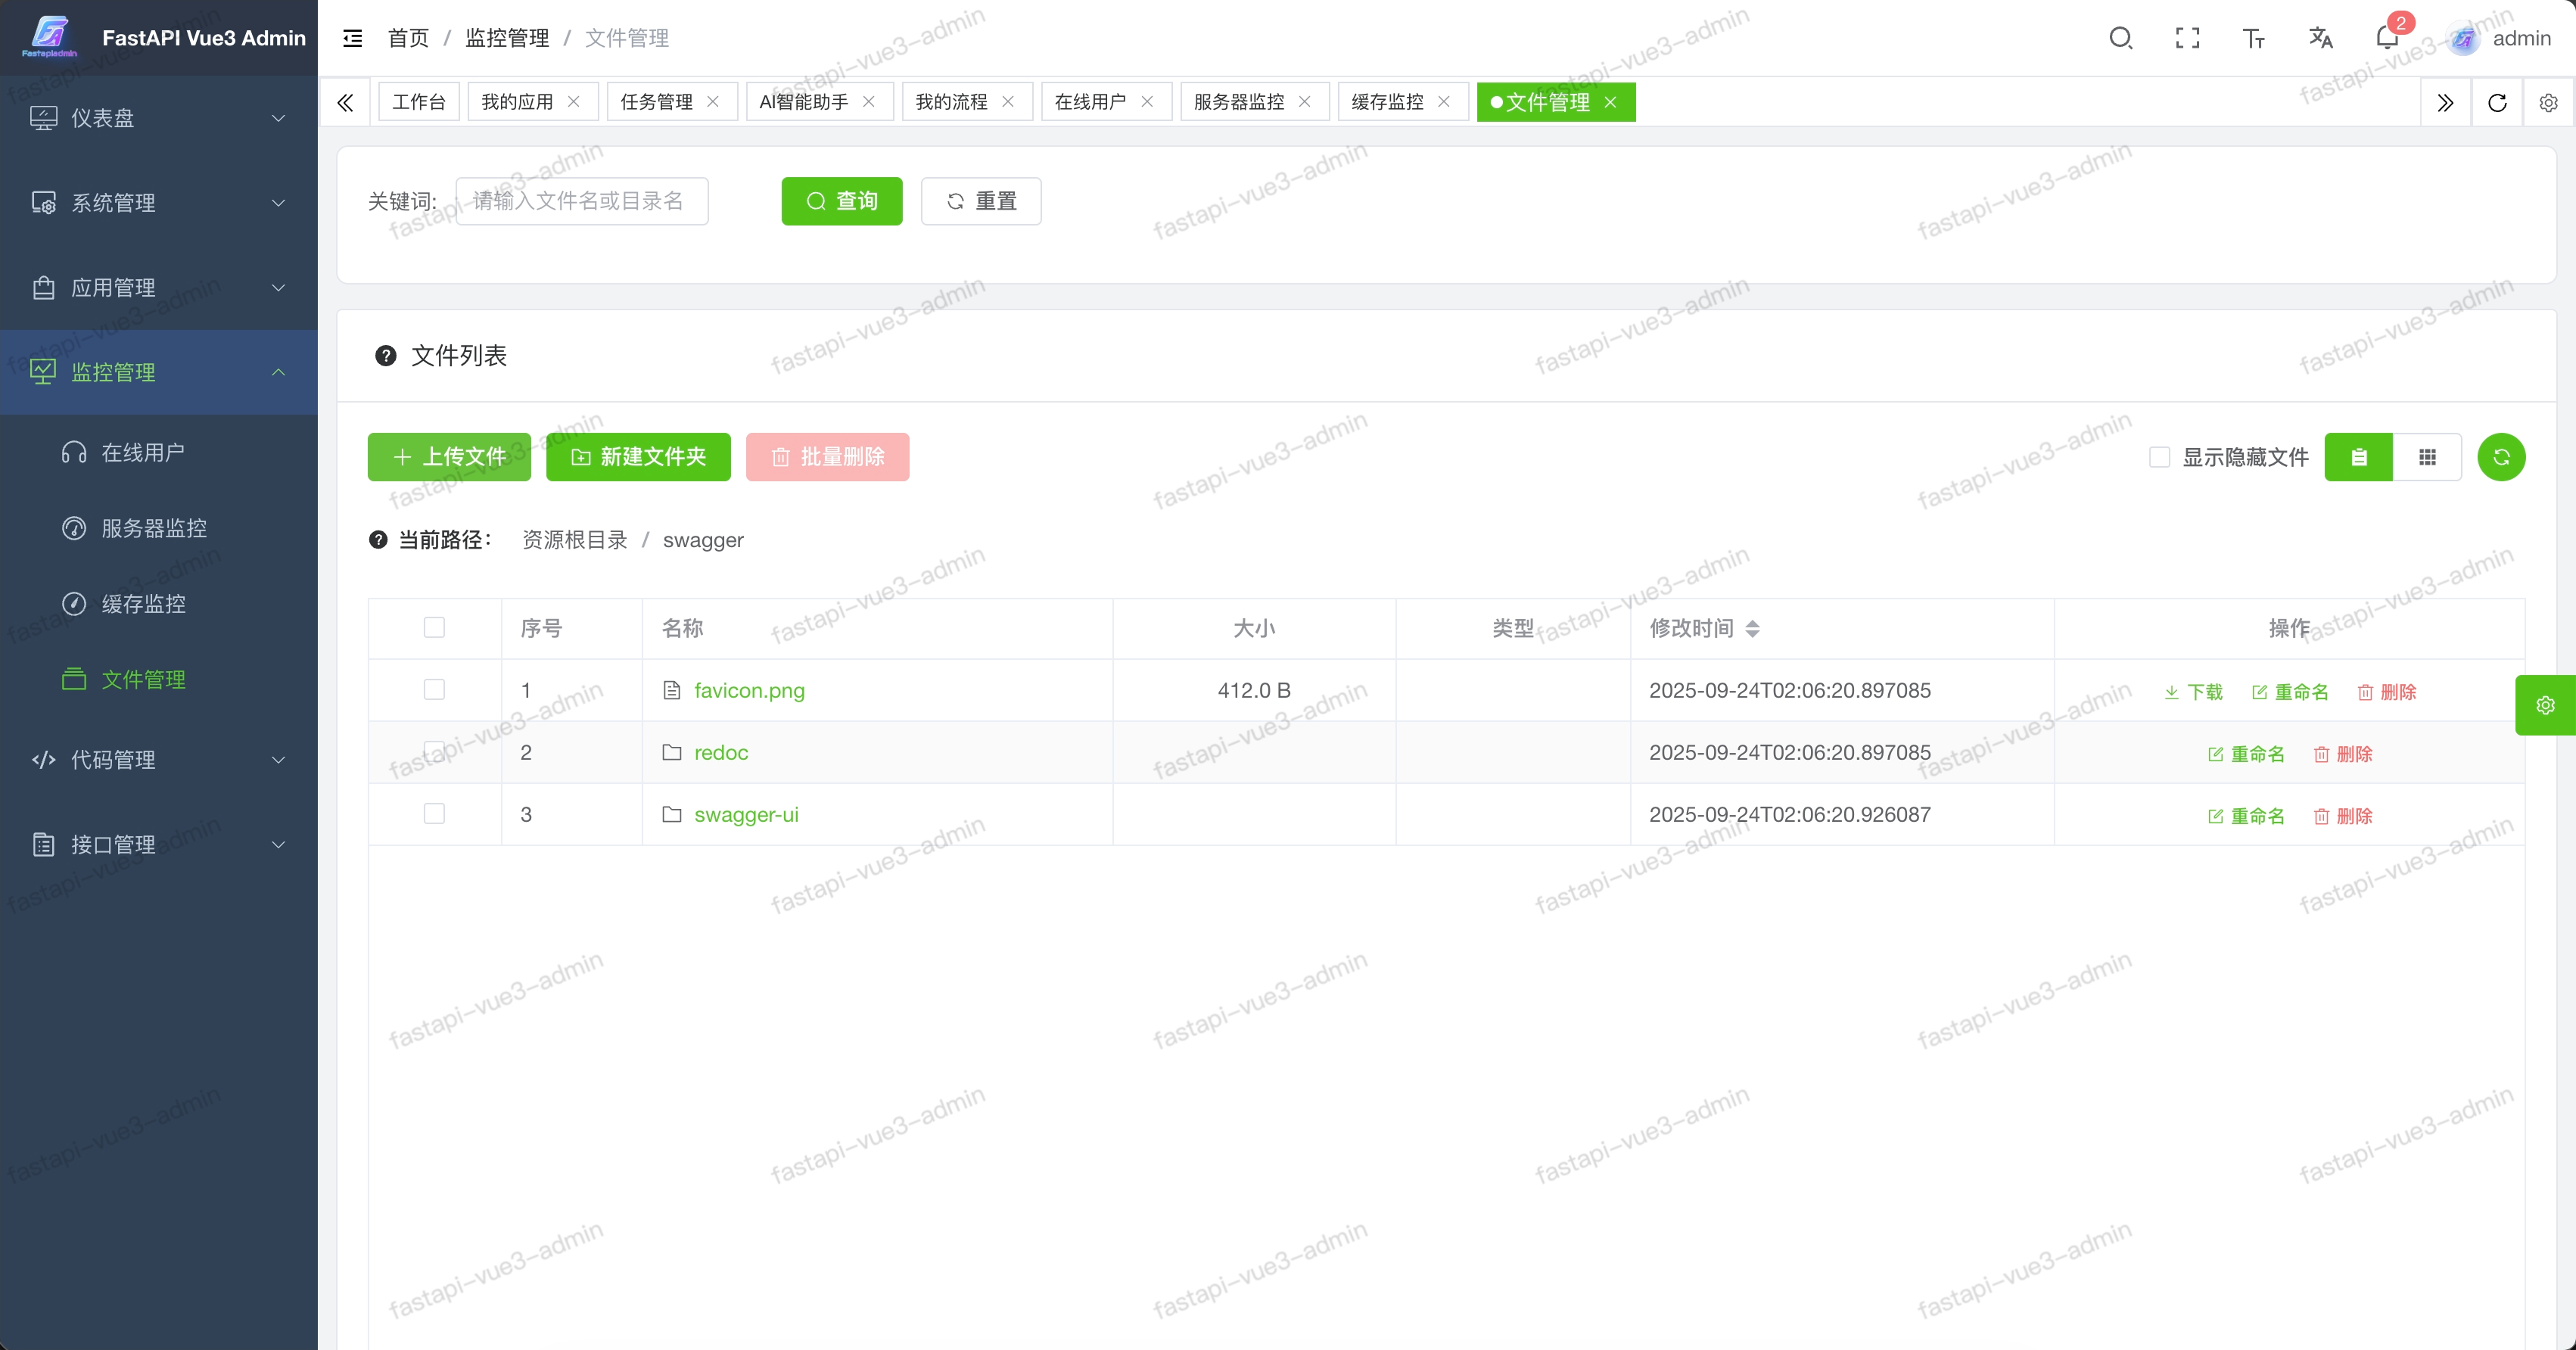Toggle fullscreen mode icon
Screen dimensions: 2576x1350
pyautogui.click(x=2187, y=38)
